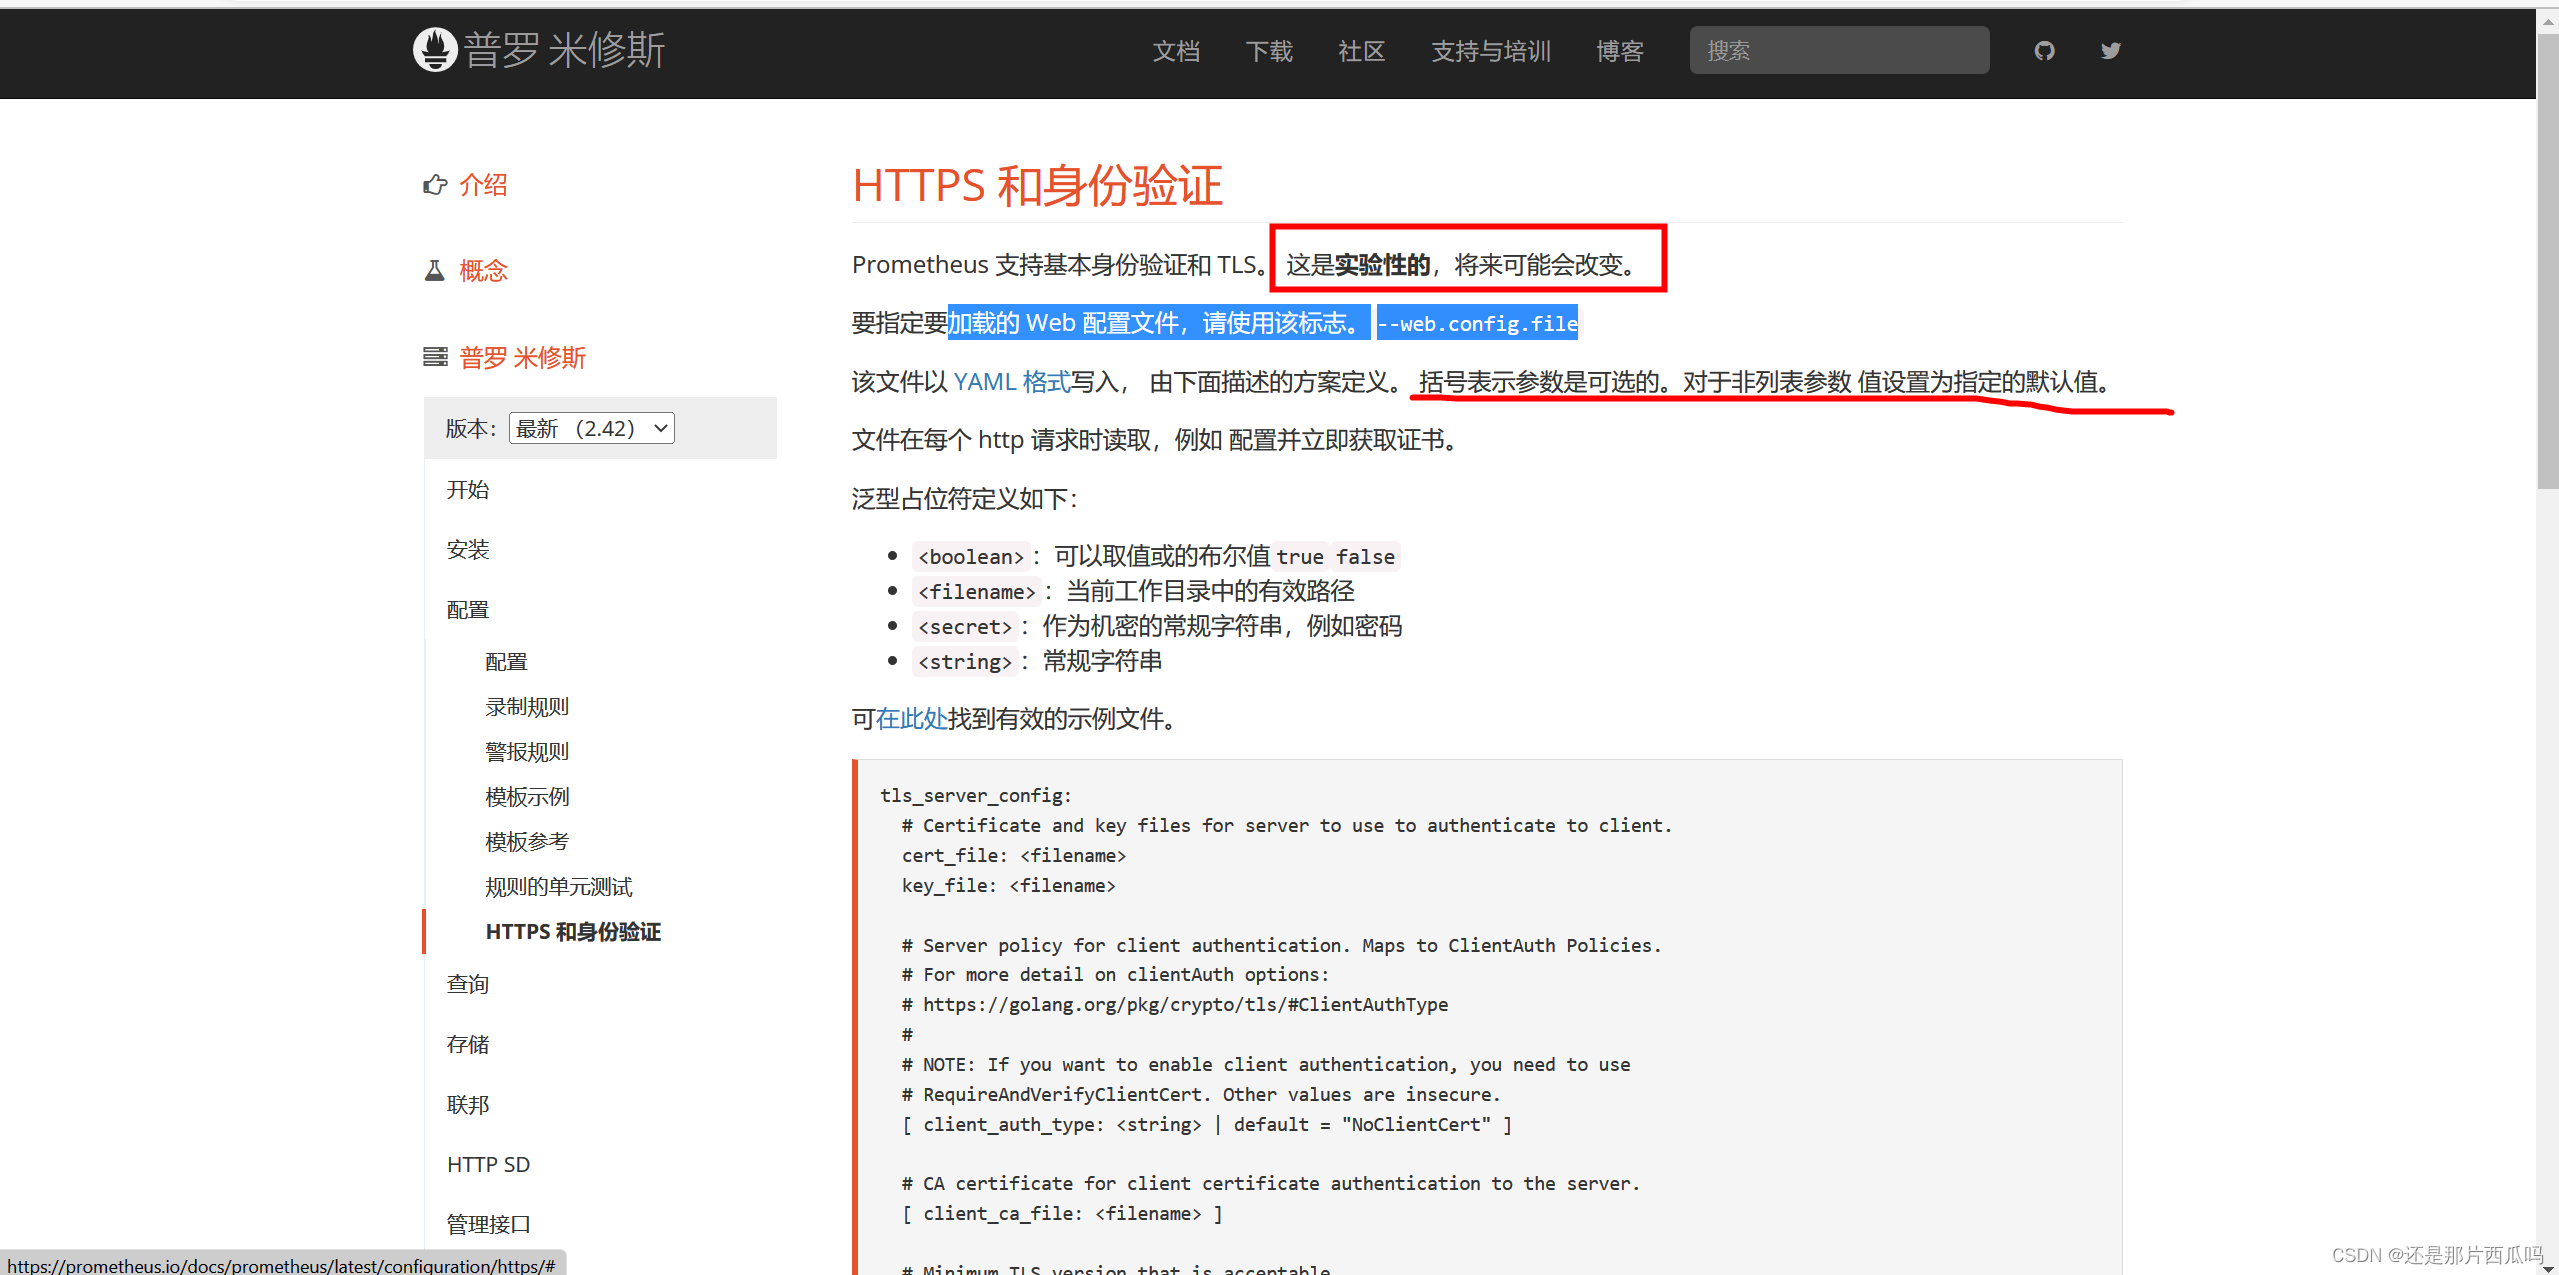Click the server icon beside 普罗 米修斯
This screenshot has width=2559, height=1275.
pos(435,357)
